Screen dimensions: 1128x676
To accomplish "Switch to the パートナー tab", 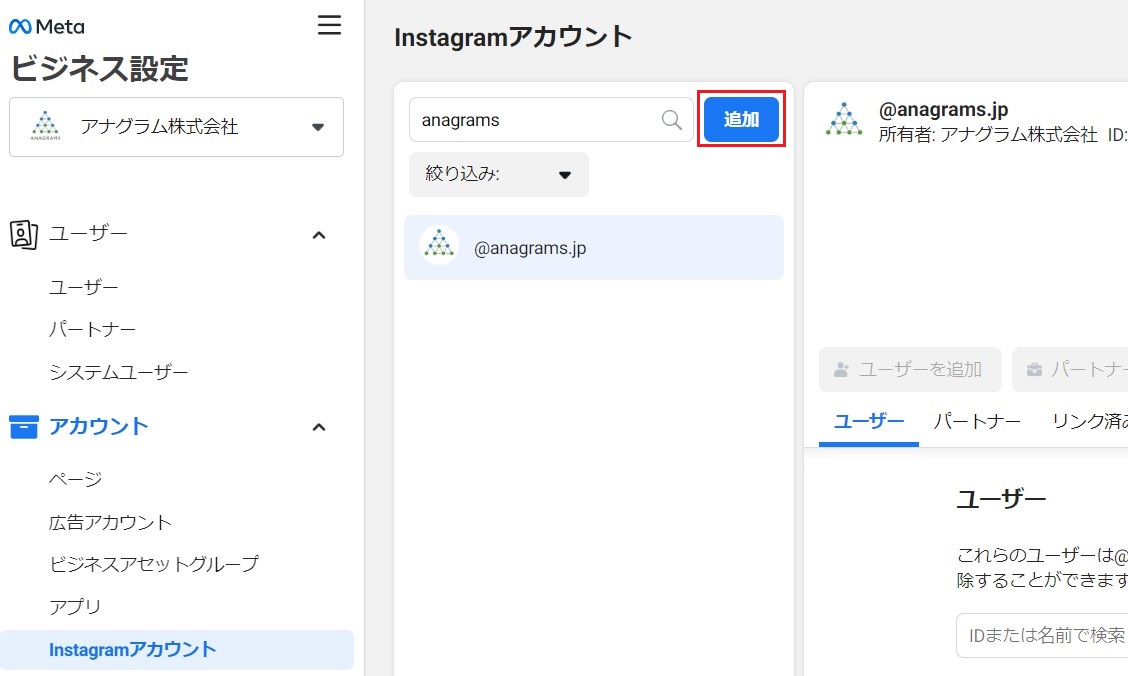I will point(976,422).
